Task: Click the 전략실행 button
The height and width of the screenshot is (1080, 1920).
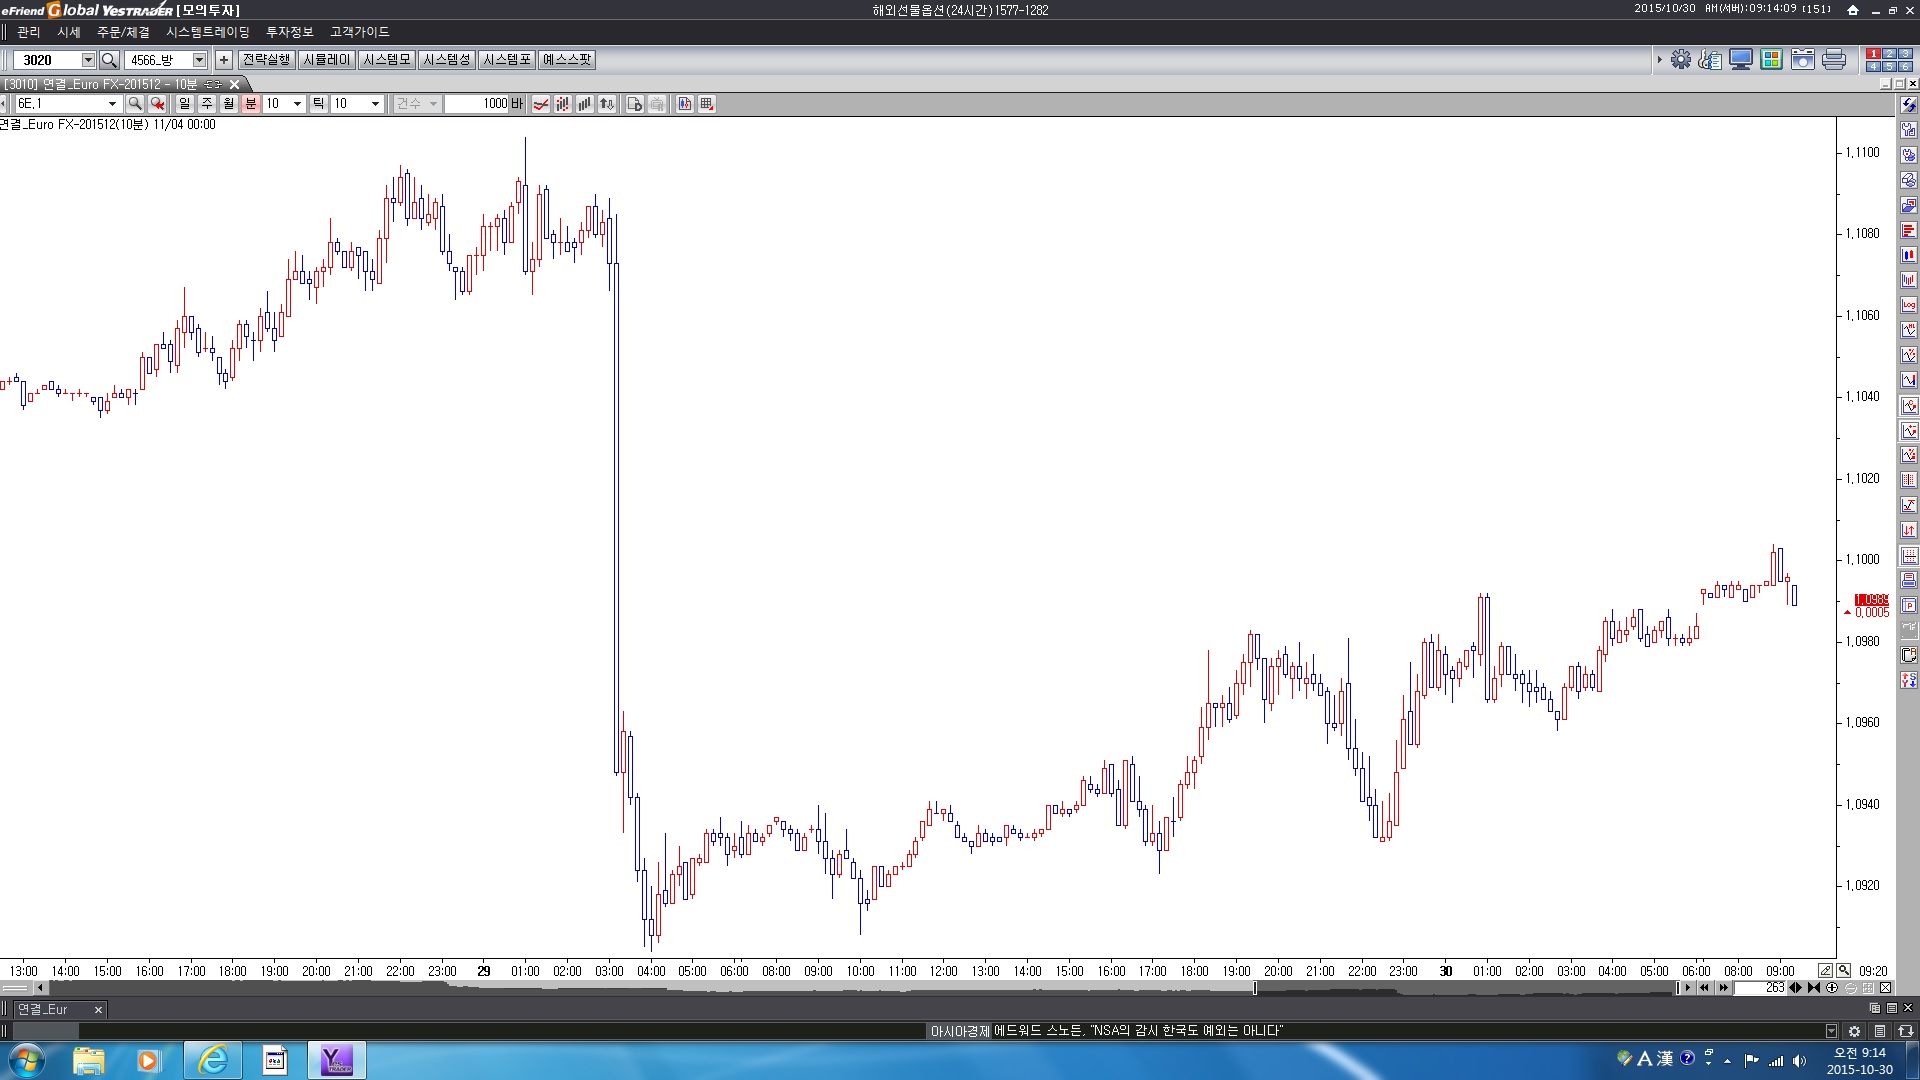Action: (x=266, y=60)
